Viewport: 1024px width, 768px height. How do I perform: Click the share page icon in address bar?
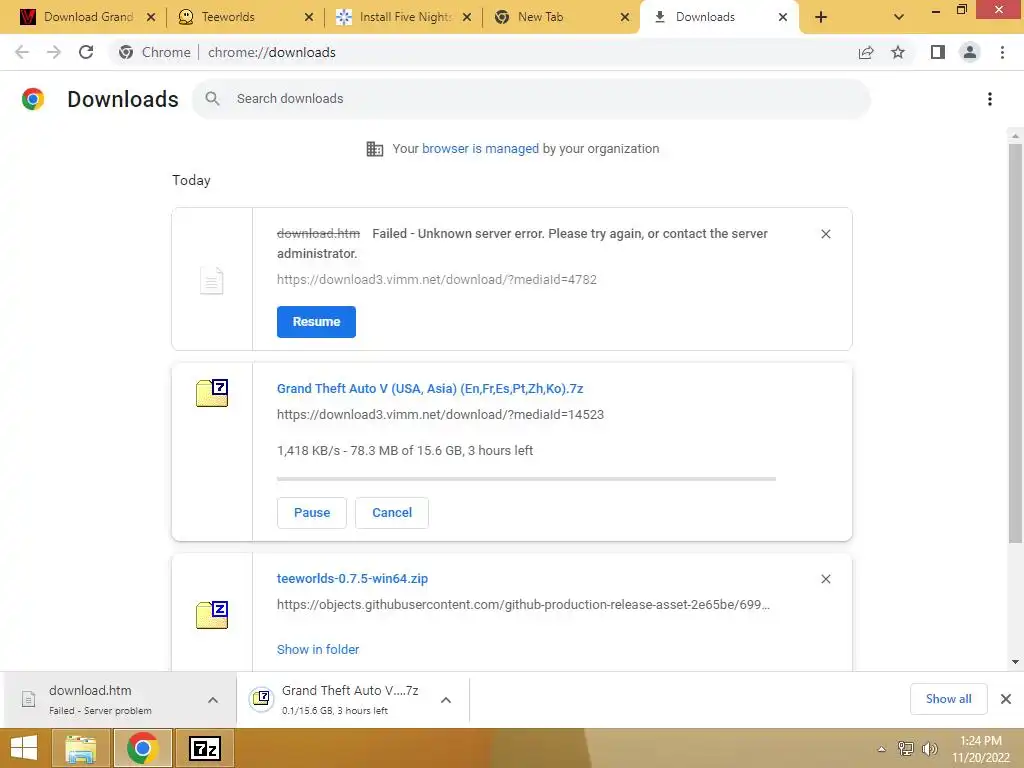click(x=866, y=52)
